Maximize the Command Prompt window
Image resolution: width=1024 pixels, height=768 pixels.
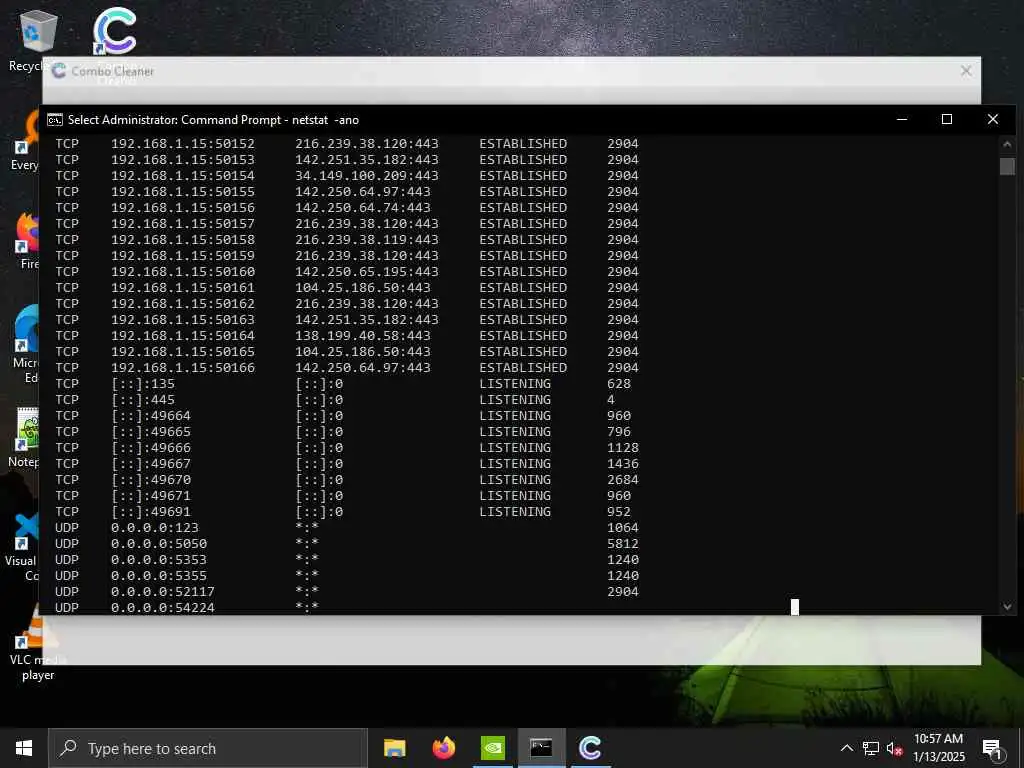pyautogui.click(x=947, y=120)
